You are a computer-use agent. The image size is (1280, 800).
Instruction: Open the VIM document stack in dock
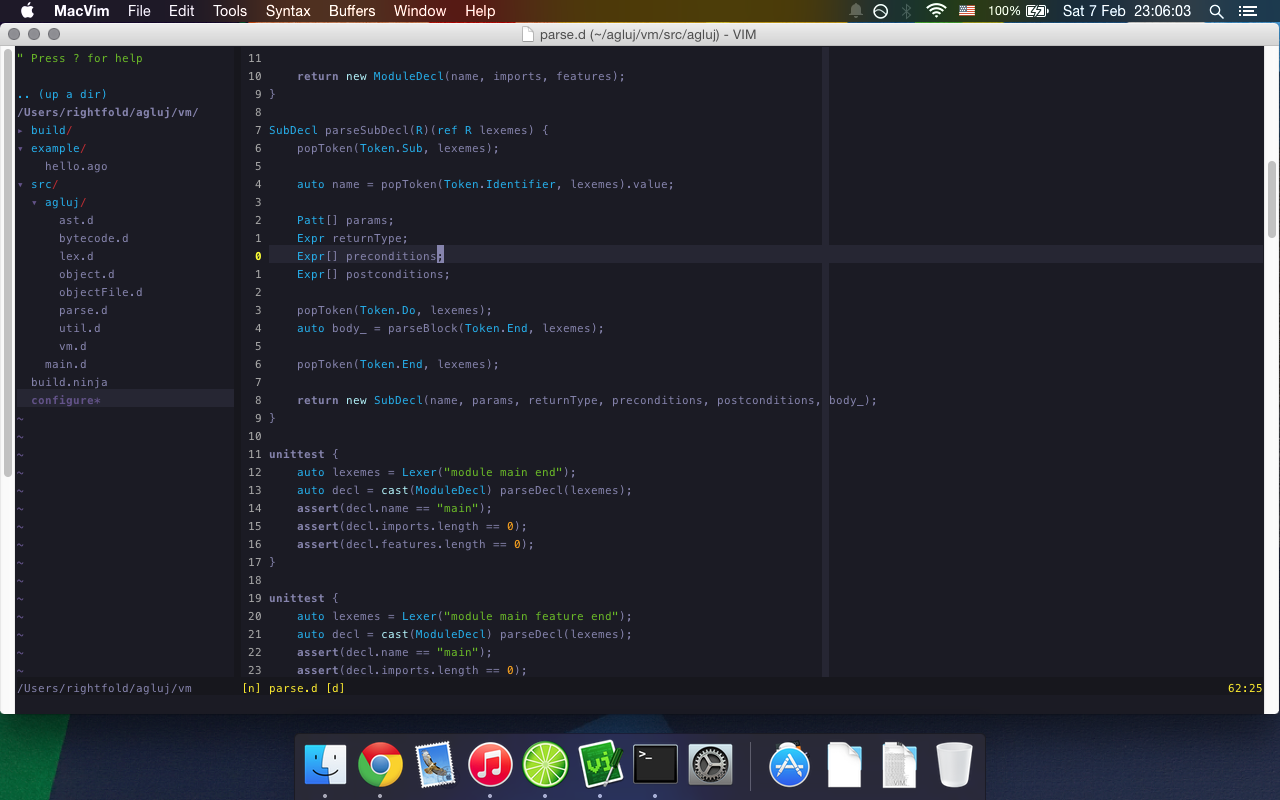899,766
